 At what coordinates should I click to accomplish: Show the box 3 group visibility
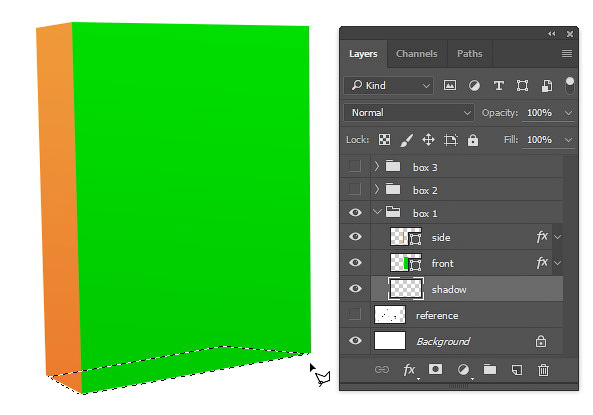tap(355, 166)
